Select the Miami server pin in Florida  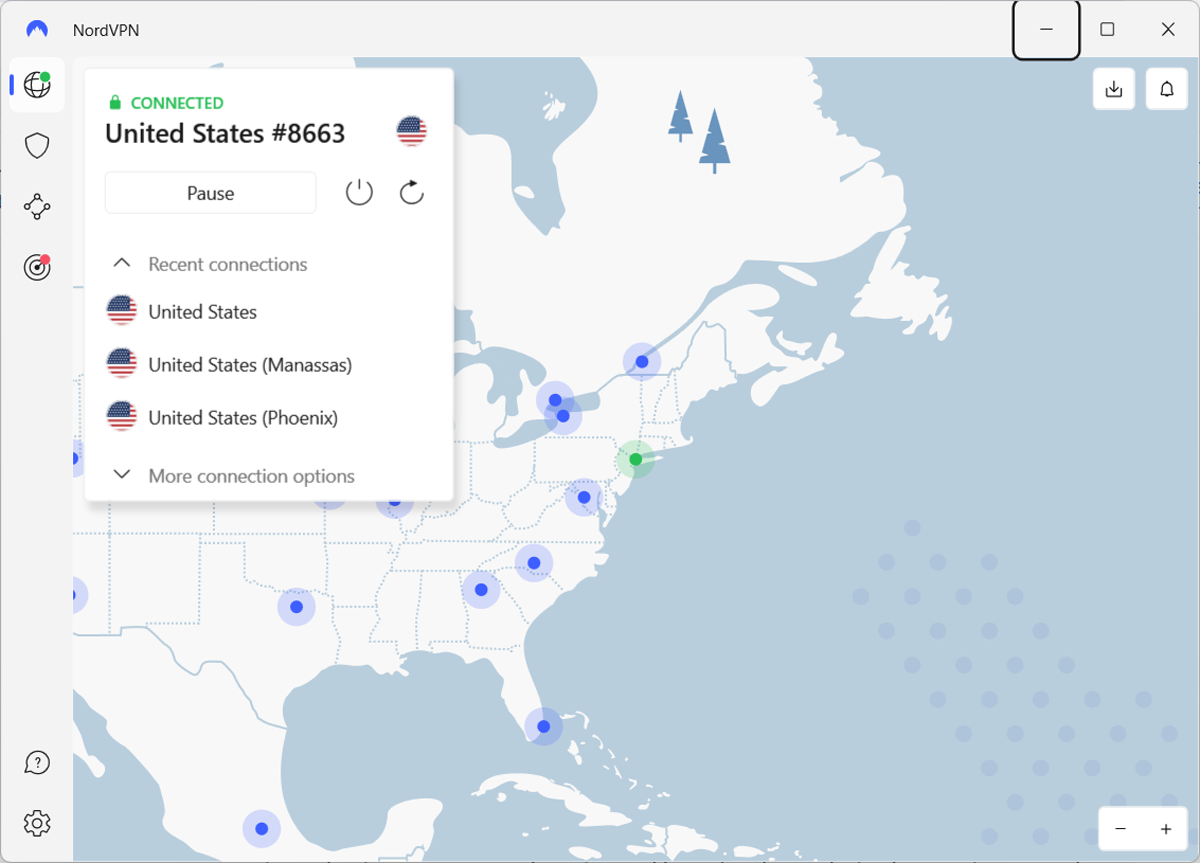click(543, 726)
